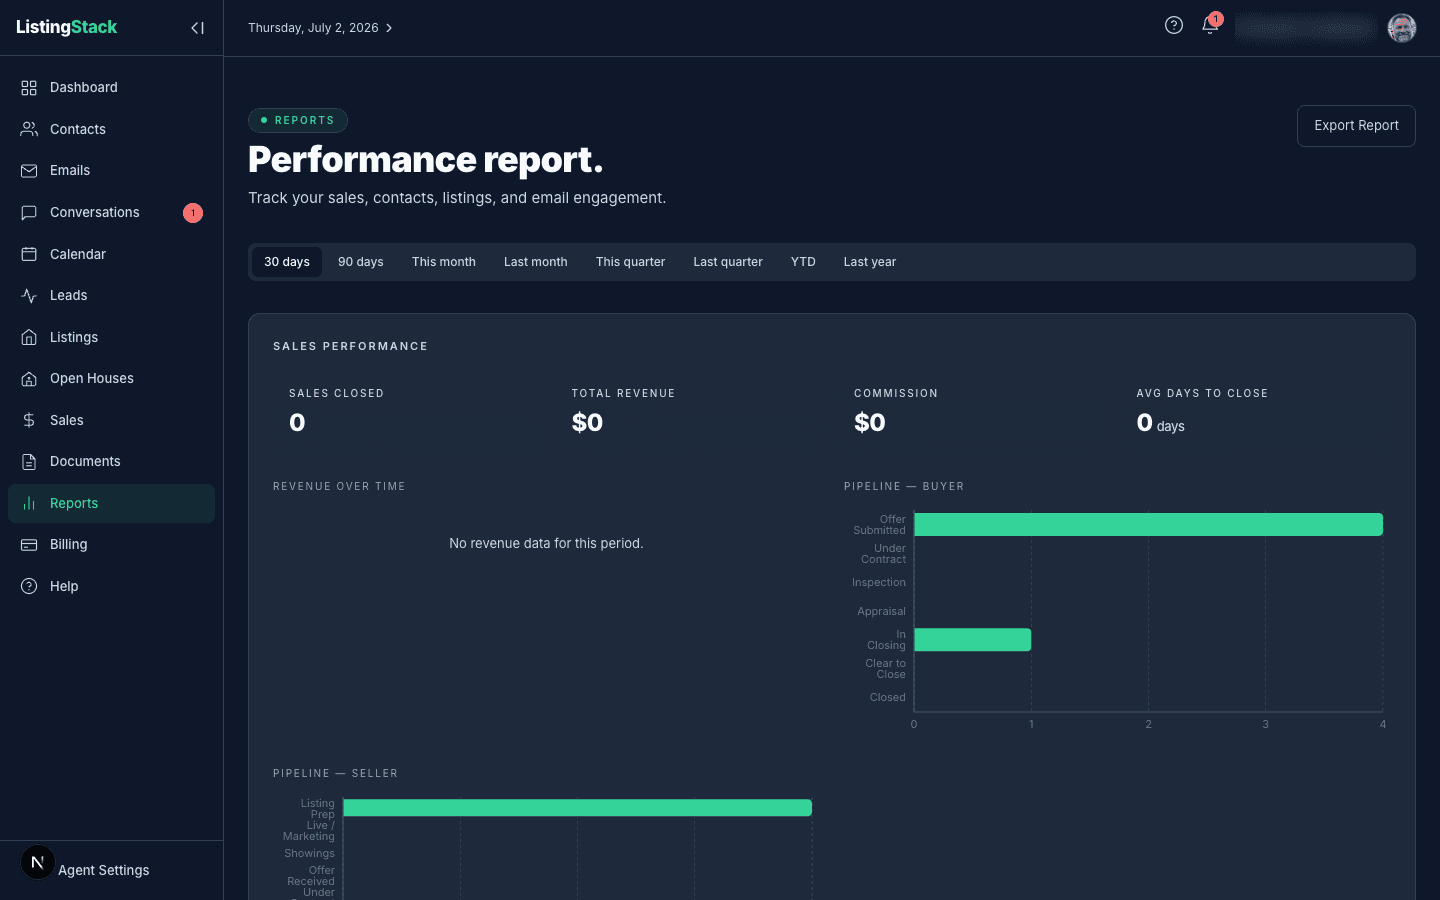Switch to This month tab
This screenshot has height=900, width=1440.
444,262
